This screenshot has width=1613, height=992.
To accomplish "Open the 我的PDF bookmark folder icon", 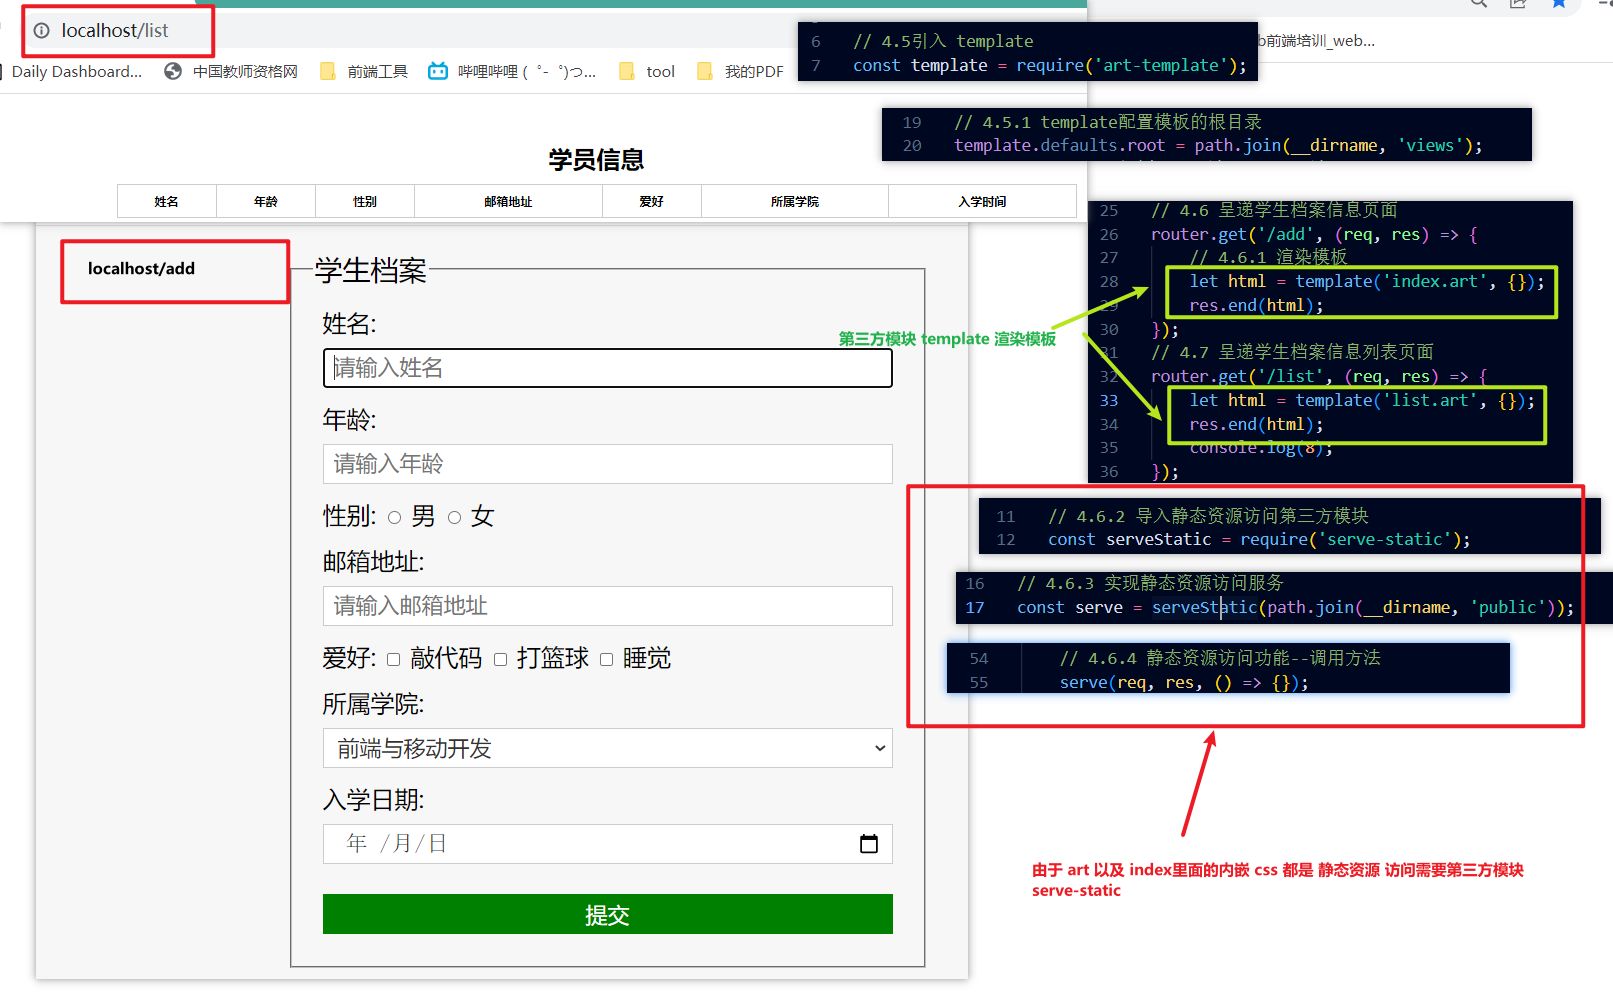I will [x=705, y=71].
